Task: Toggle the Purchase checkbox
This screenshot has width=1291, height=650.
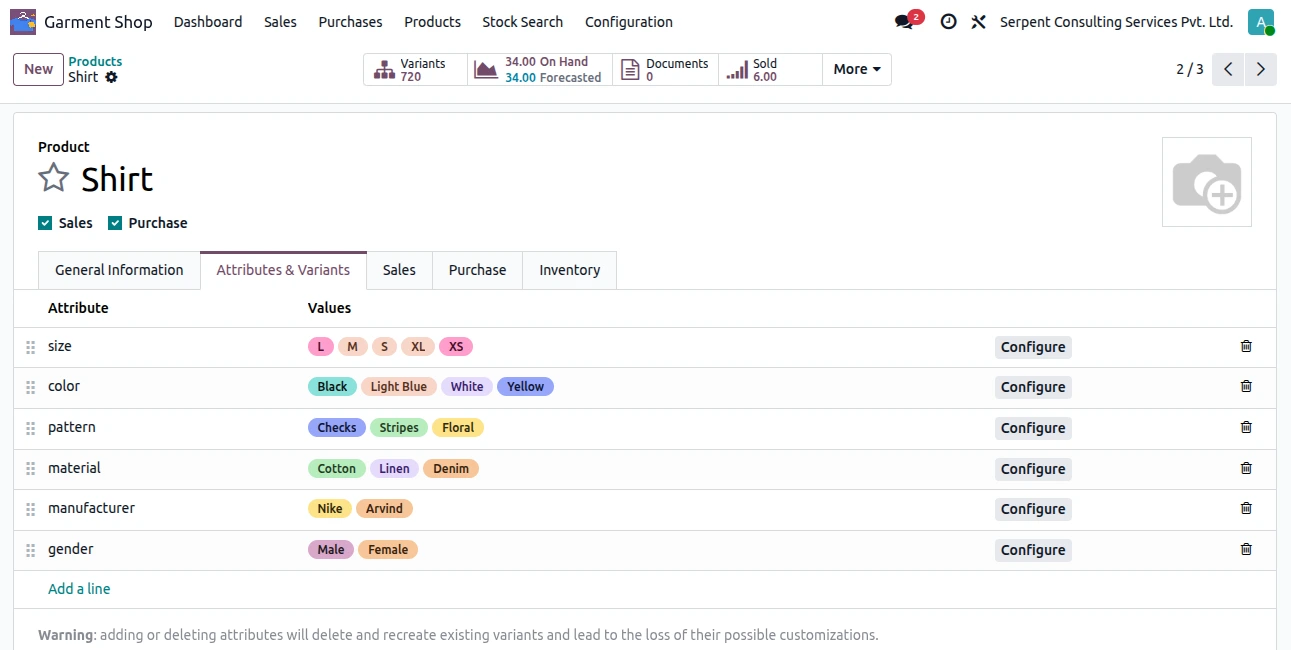Action: click(115, 223)
